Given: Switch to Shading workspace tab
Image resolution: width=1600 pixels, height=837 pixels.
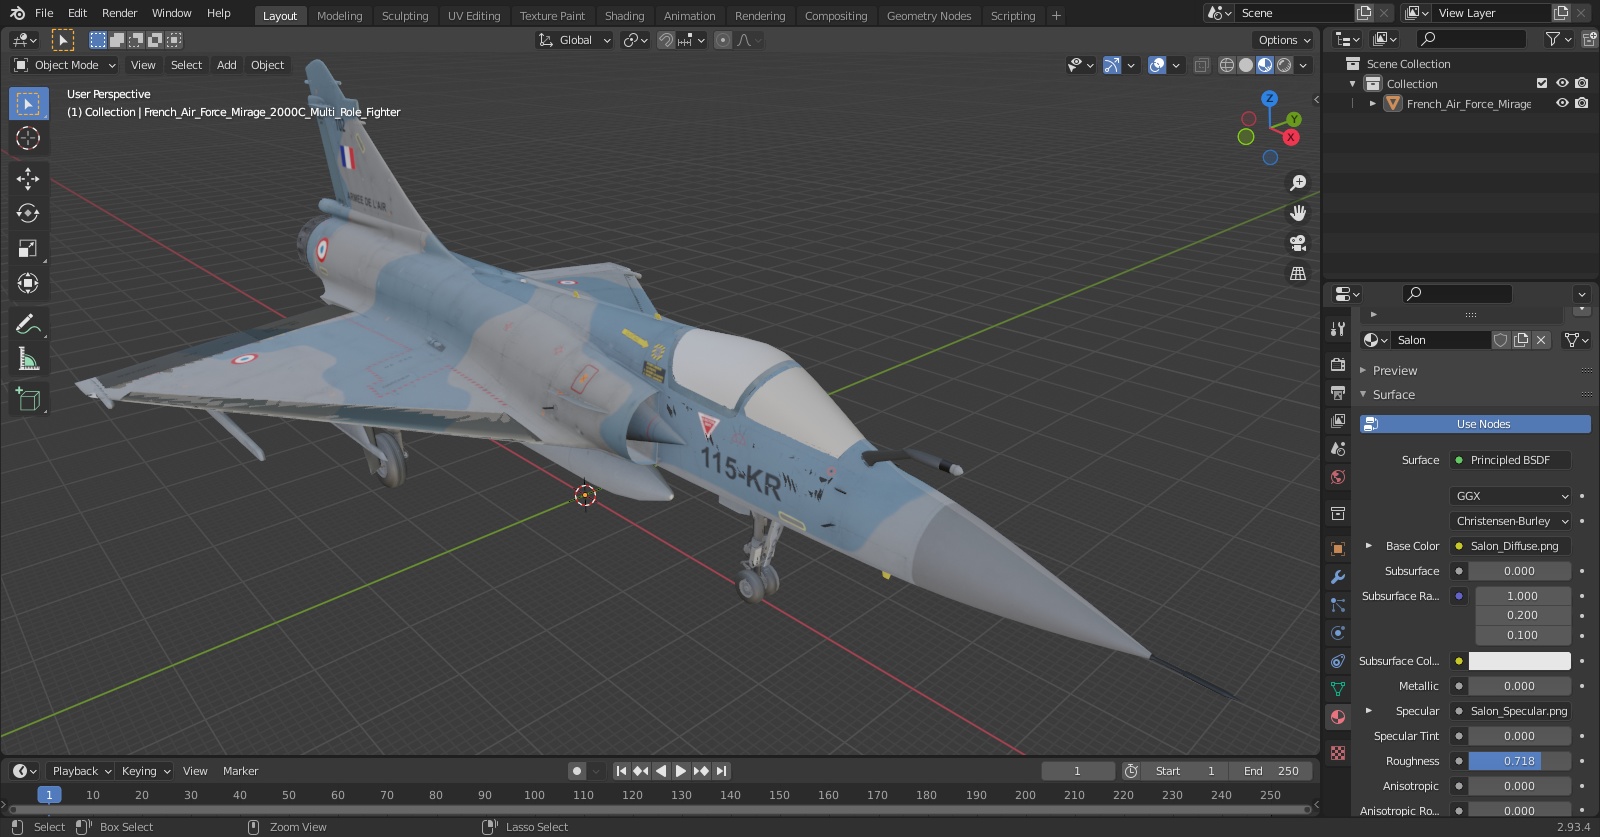Looking at the screenshot, I should click(624, 15).
